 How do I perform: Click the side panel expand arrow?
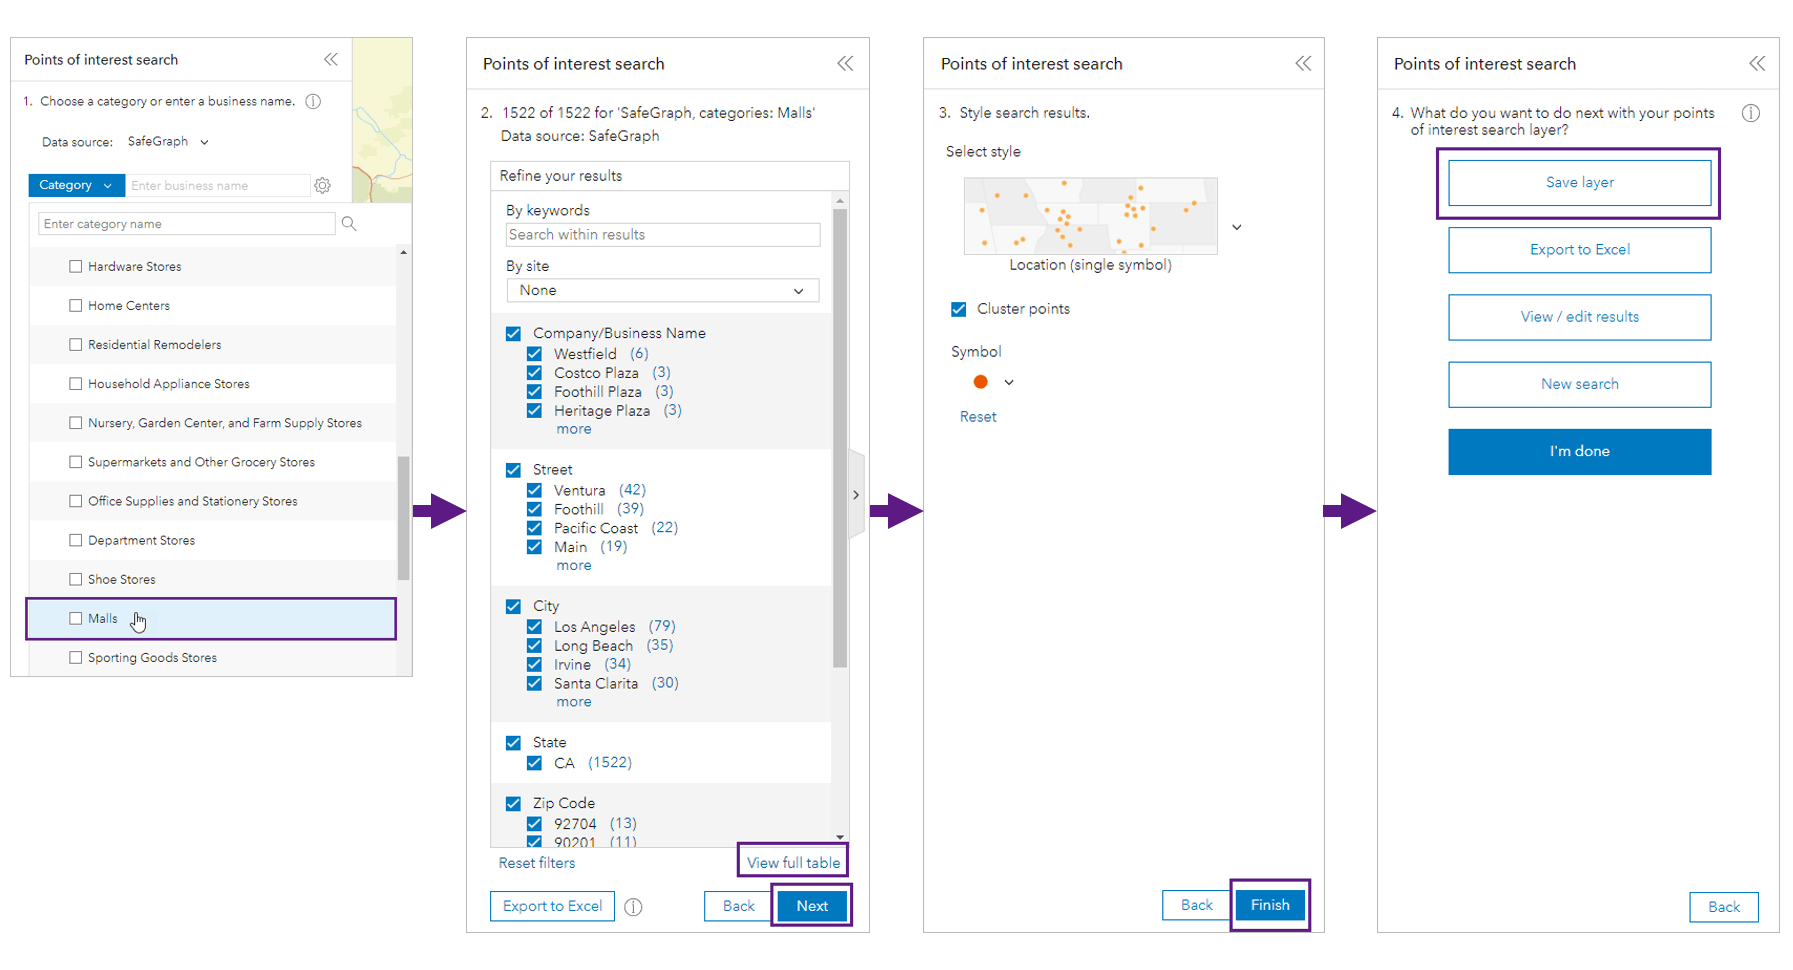pyautogui.click(x=856, y=494)
